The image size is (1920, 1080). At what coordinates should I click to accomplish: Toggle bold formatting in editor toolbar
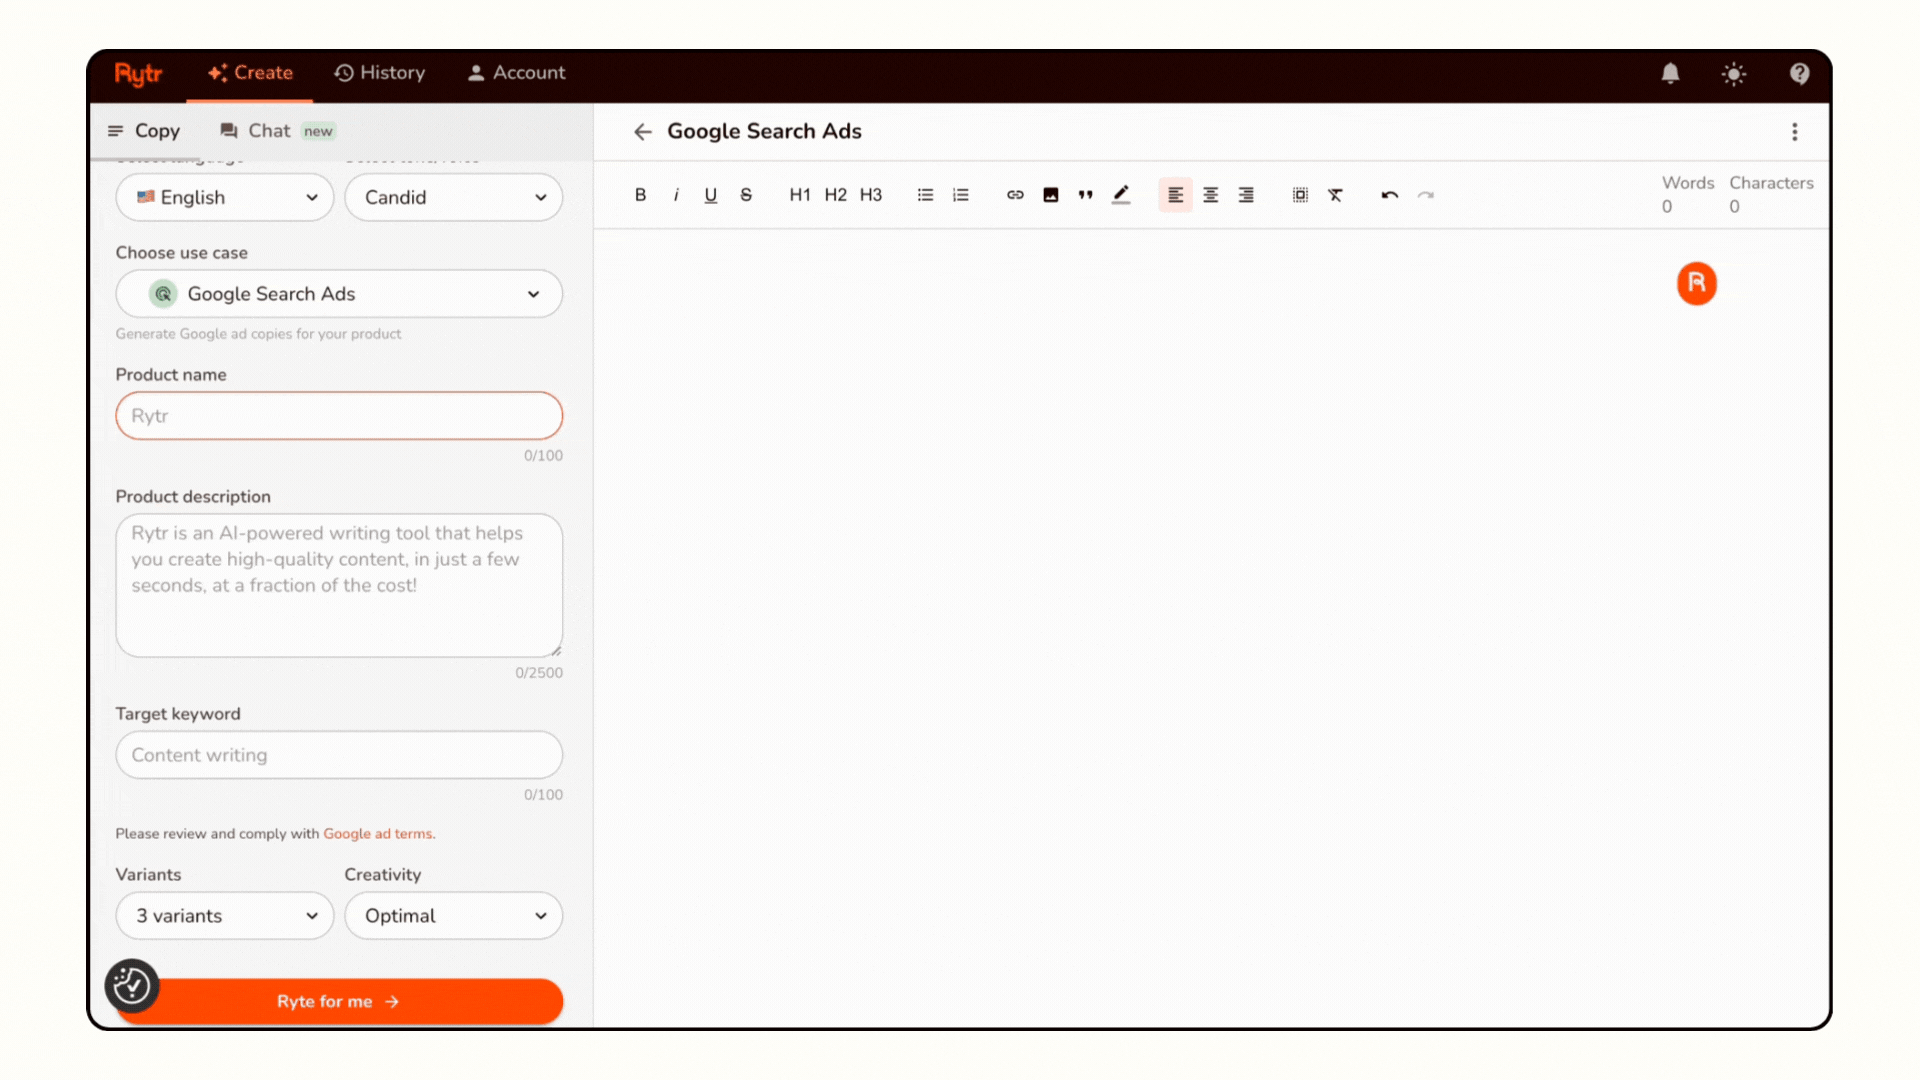[640, 195]
